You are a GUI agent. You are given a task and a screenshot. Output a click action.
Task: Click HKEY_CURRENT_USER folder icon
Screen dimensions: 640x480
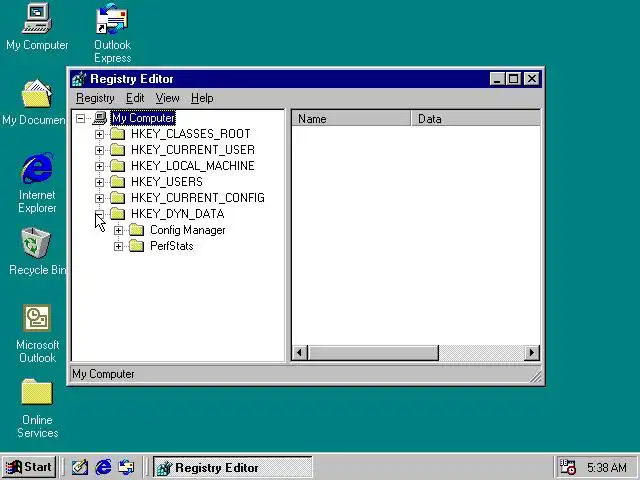[x=118, y=150]
